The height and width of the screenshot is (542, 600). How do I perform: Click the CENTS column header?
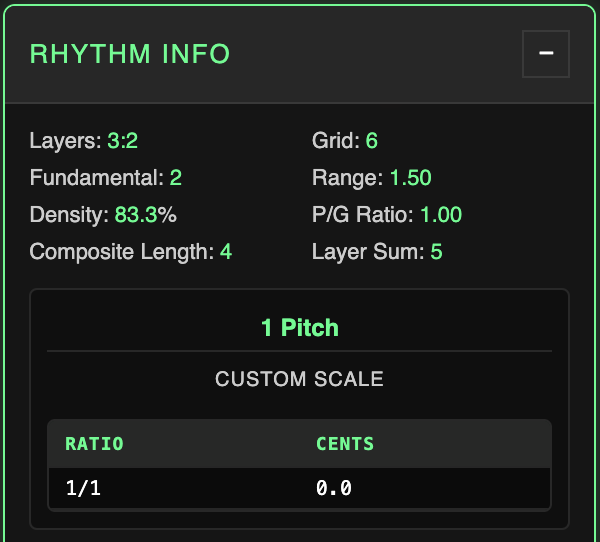point(345,443)
